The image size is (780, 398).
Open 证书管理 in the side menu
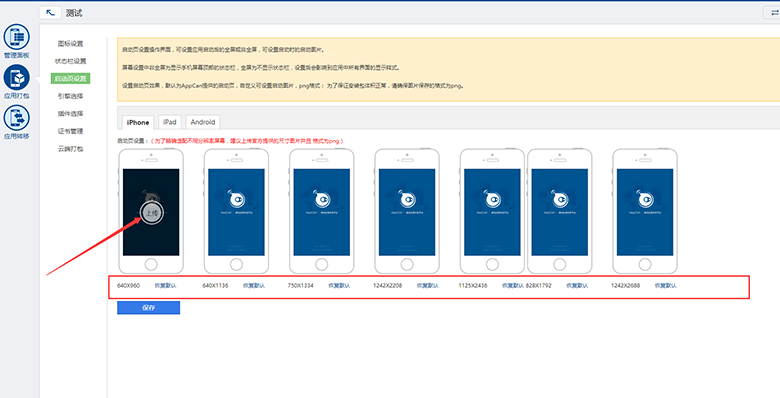70,131
